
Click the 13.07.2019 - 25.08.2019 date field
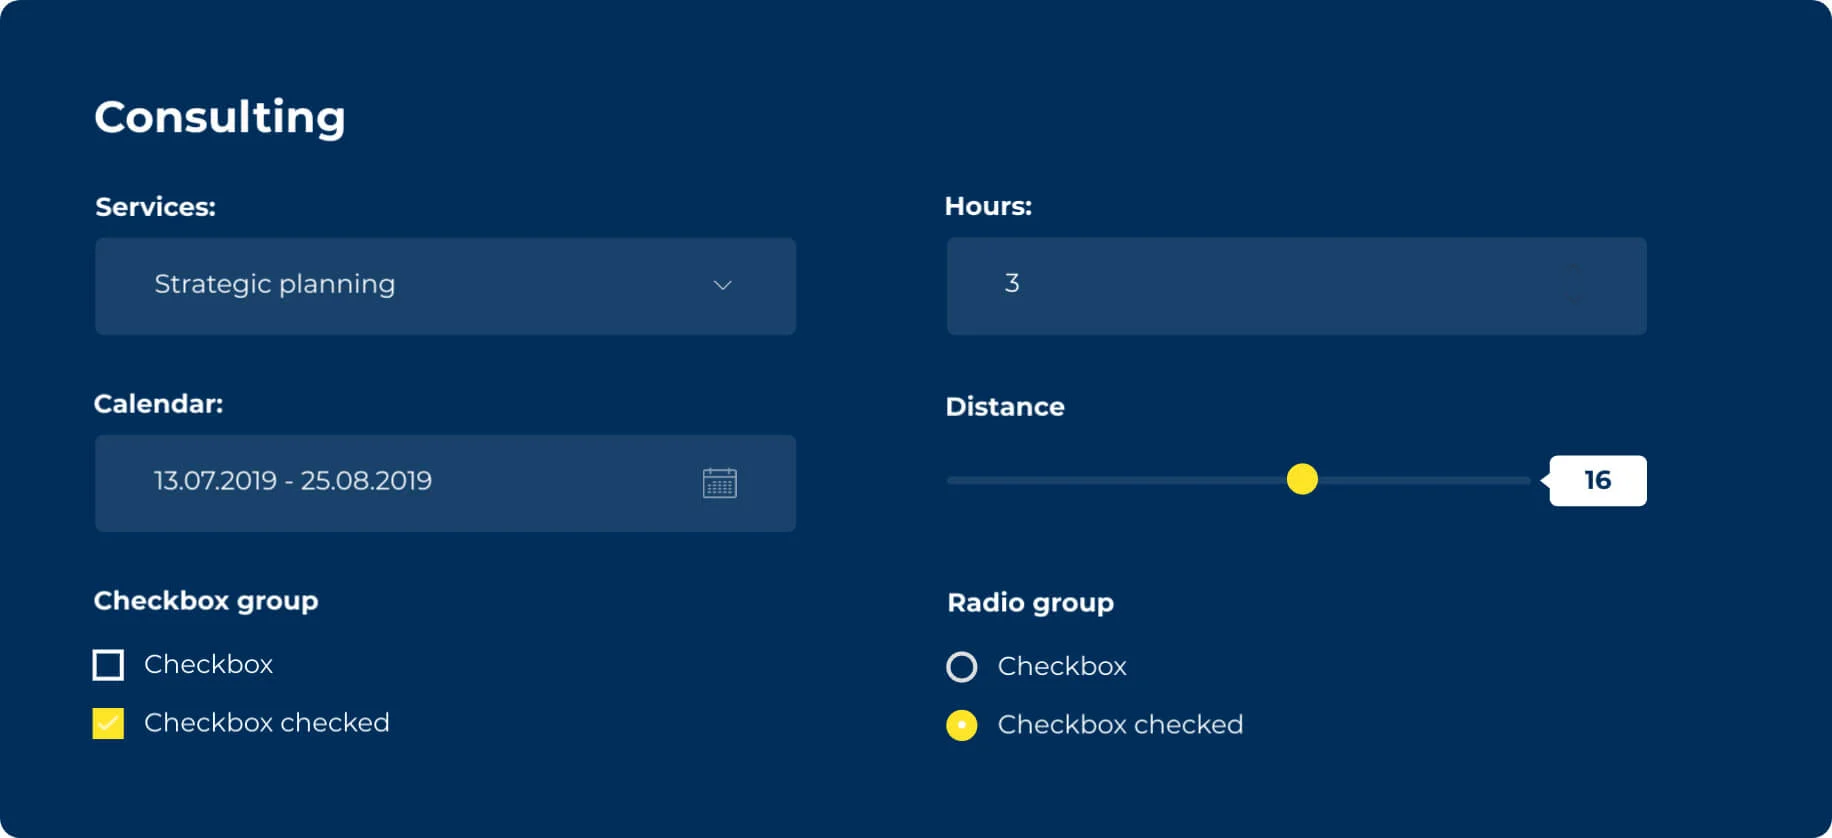click(292, 482)
